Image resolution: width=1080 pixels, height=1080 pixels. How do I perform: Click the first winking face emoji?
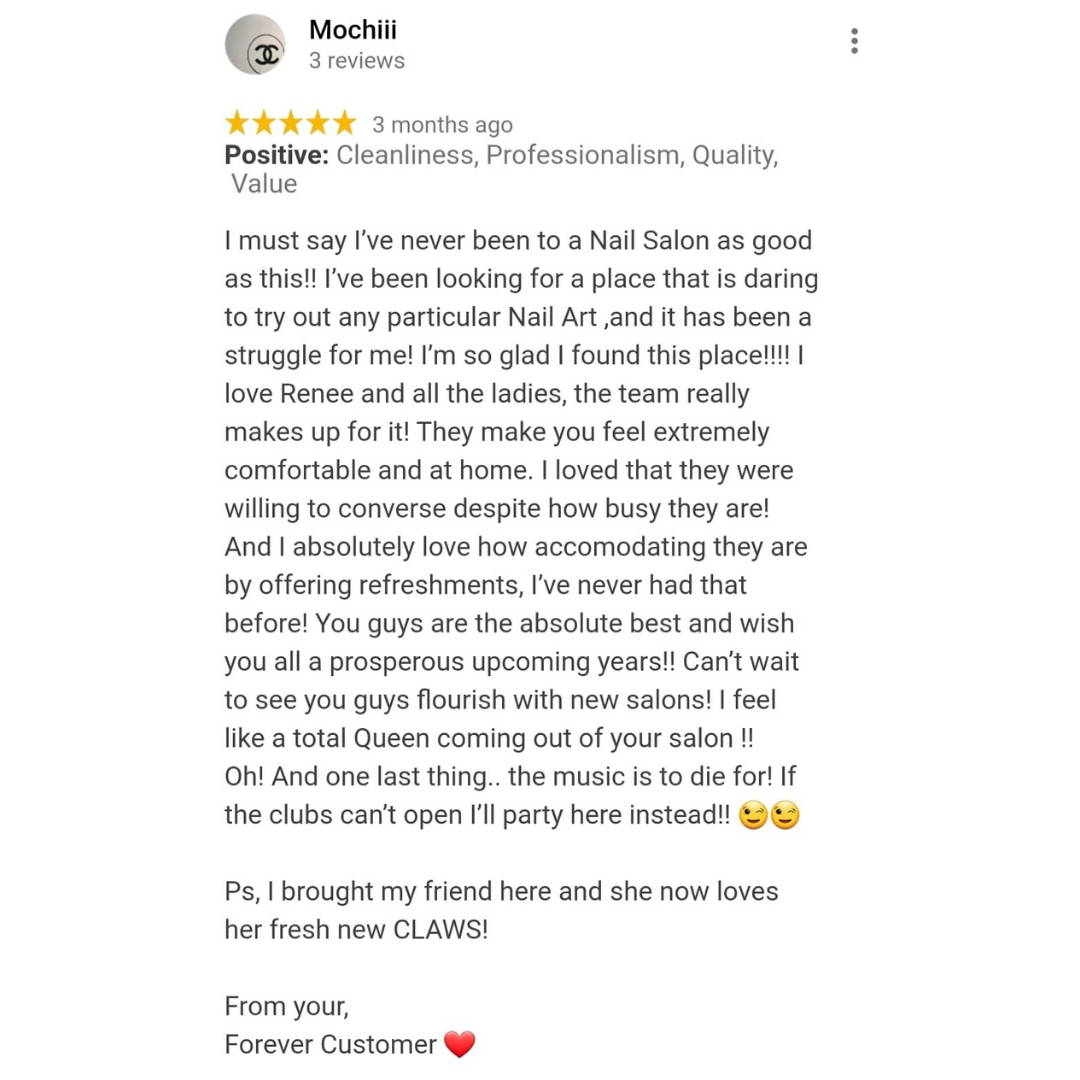tap(753, 816)
